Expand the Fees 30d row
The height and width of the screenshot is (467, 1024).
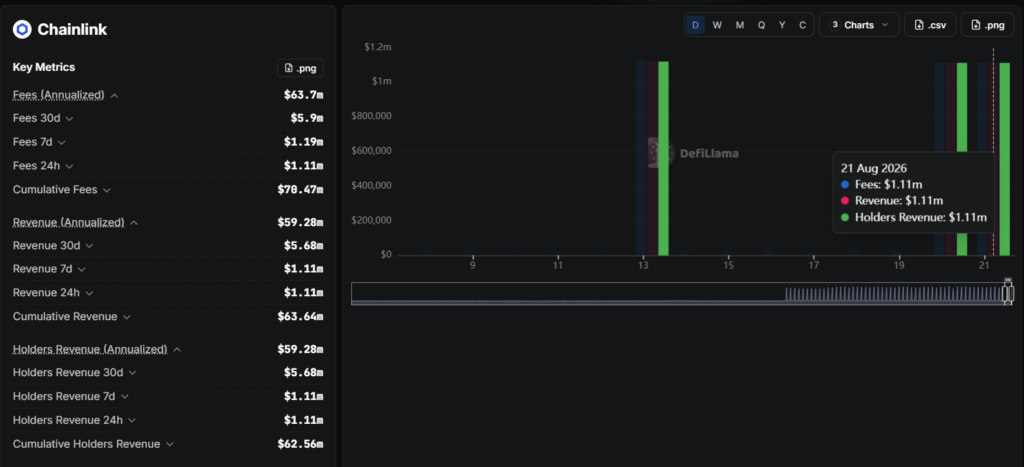coord(69,119)
